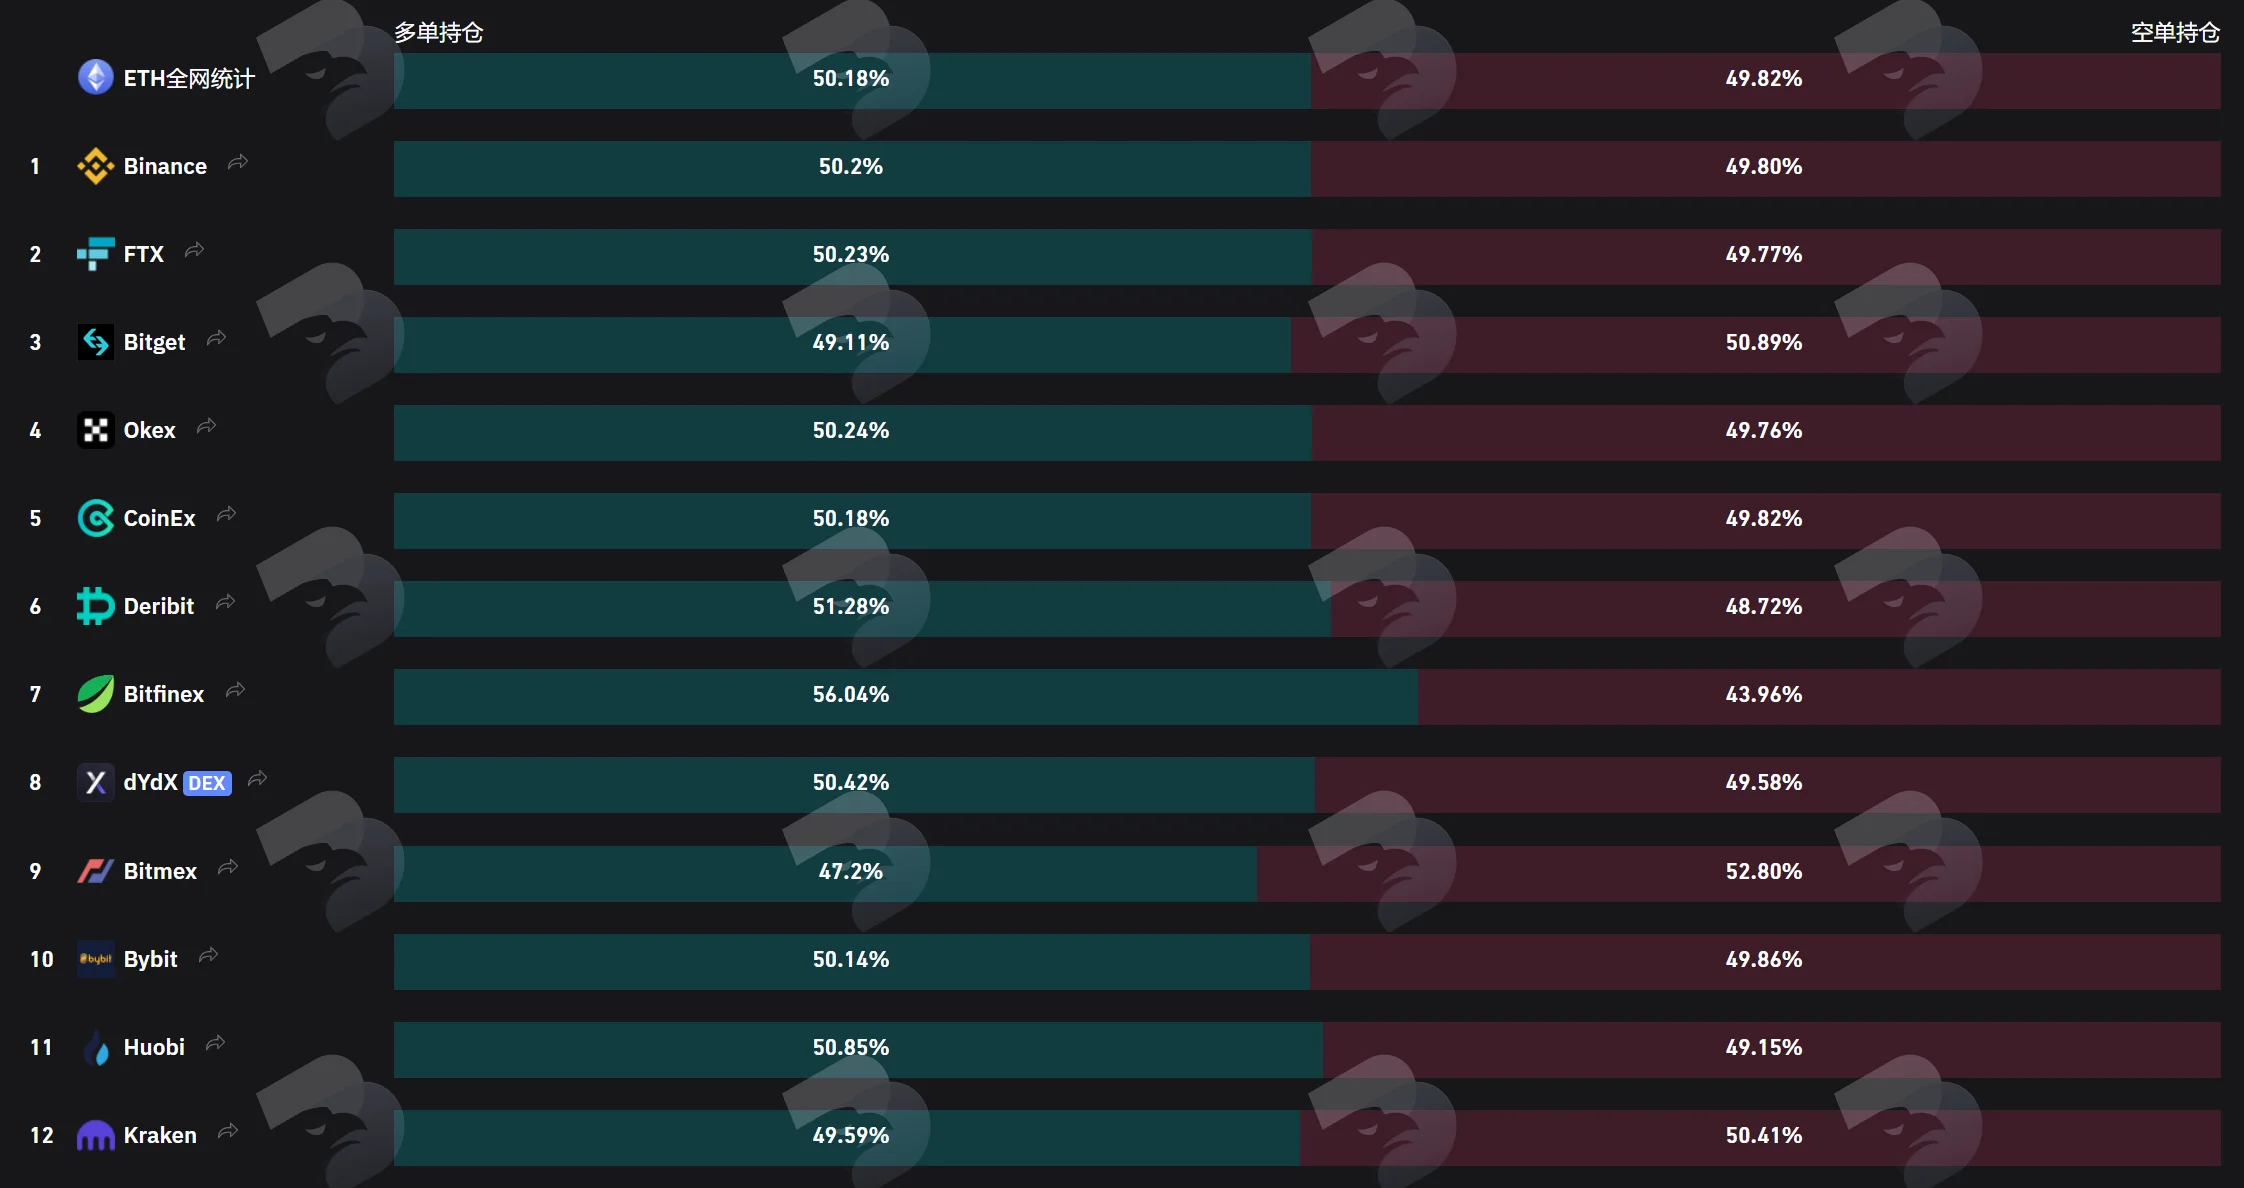
Task: Select the Binance exchange name
Action: (165, 166)
